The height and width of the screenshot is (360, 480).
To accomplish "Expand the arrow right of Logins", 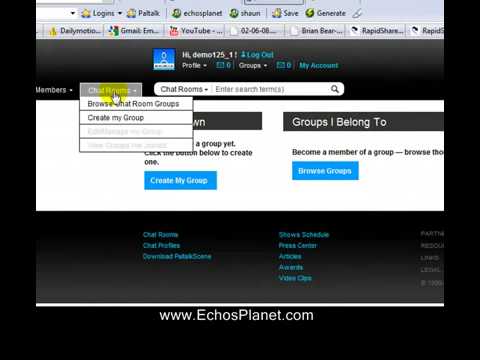I will coord(120,13).
